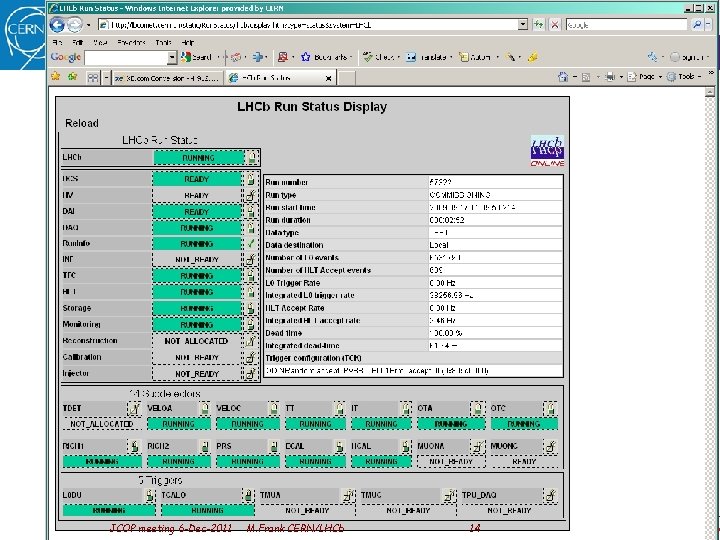Click the NOT_ALLOCATED status for Reconstruction
The height and width of the screenshot is (540, 720).
click(197, 341)
